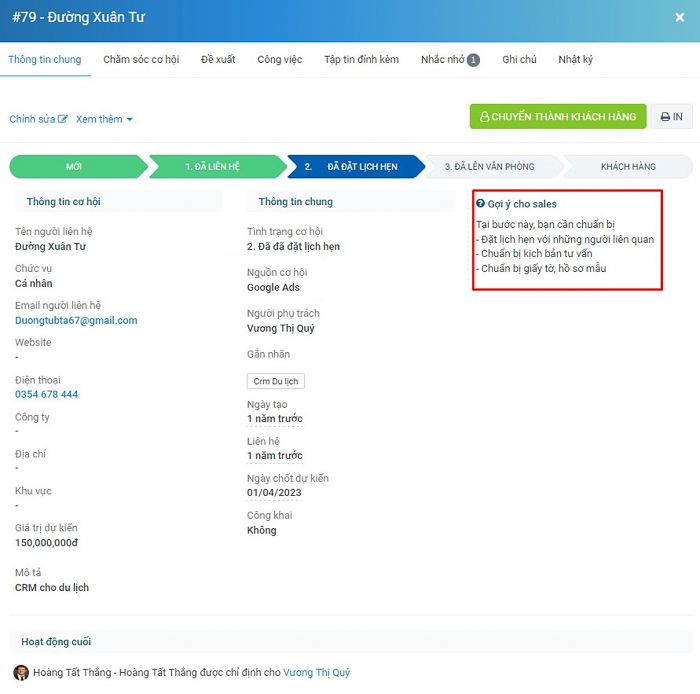Click Liên hệ value 1 năm trước

(275, 456)
